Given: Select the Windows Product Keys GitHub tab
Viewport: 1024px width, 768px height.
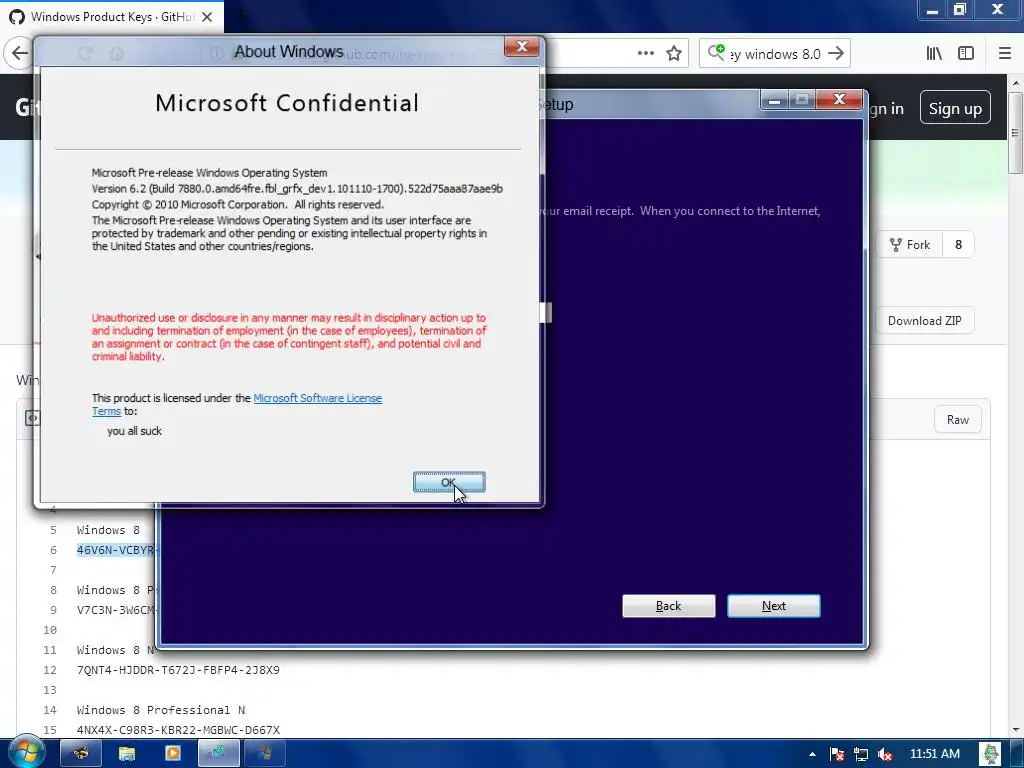Looking at the screenshot, I should click(x=112, y=17).
